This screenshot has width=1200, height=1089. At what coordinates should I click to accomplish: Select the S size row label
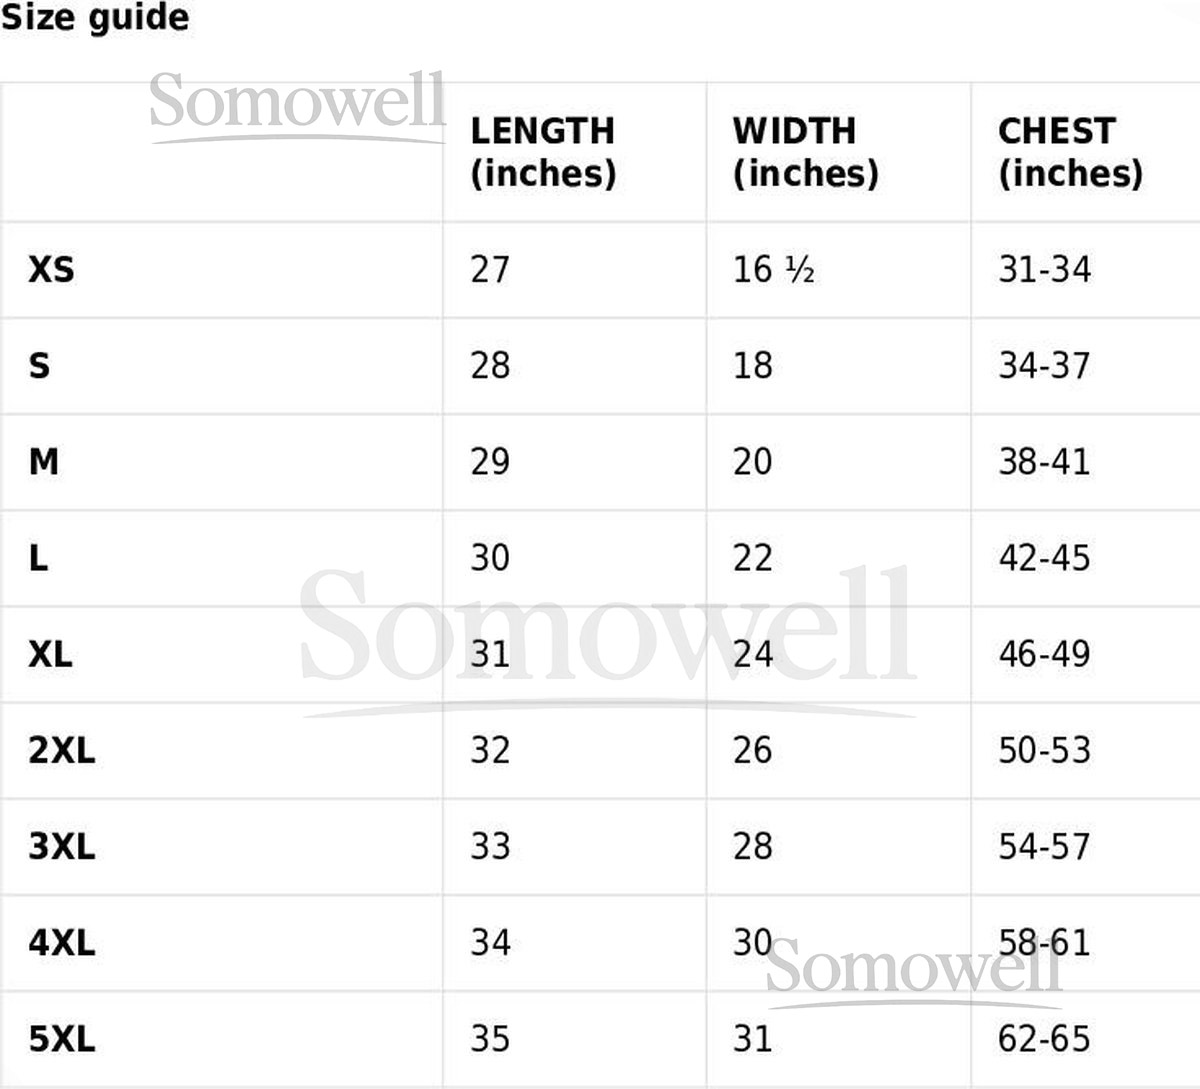39,366
